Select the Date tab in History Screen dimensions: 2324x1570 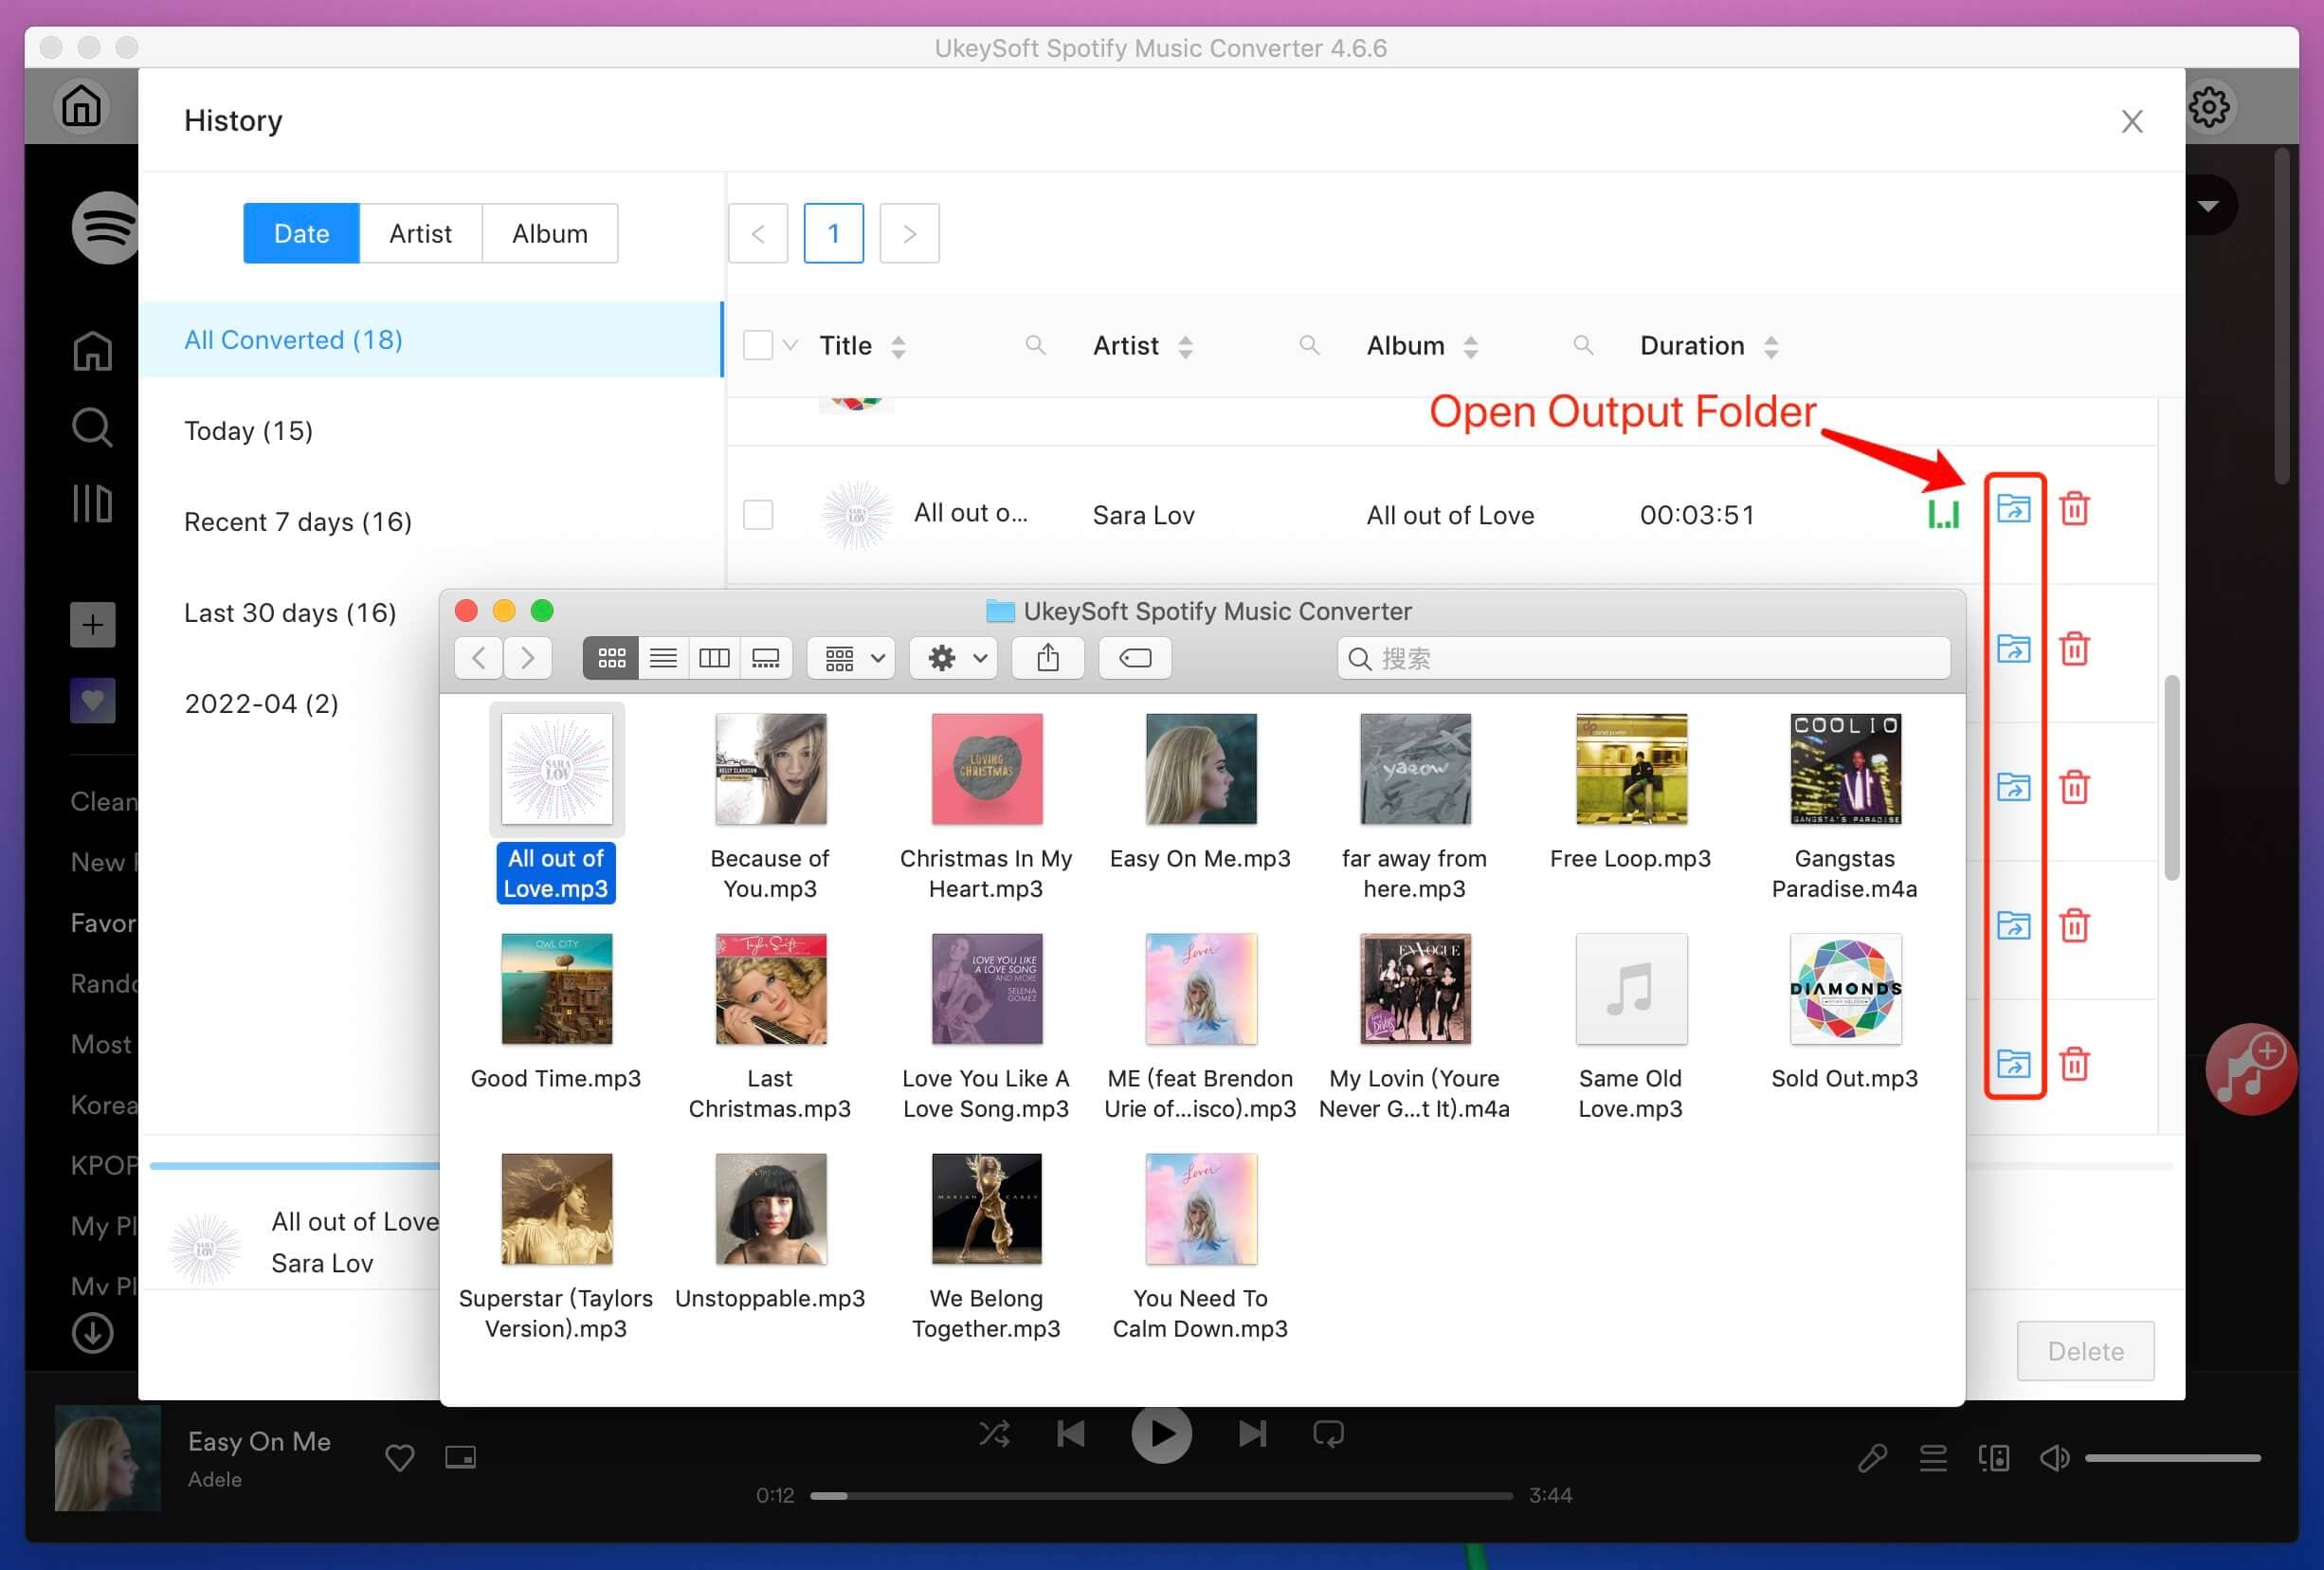301,233
